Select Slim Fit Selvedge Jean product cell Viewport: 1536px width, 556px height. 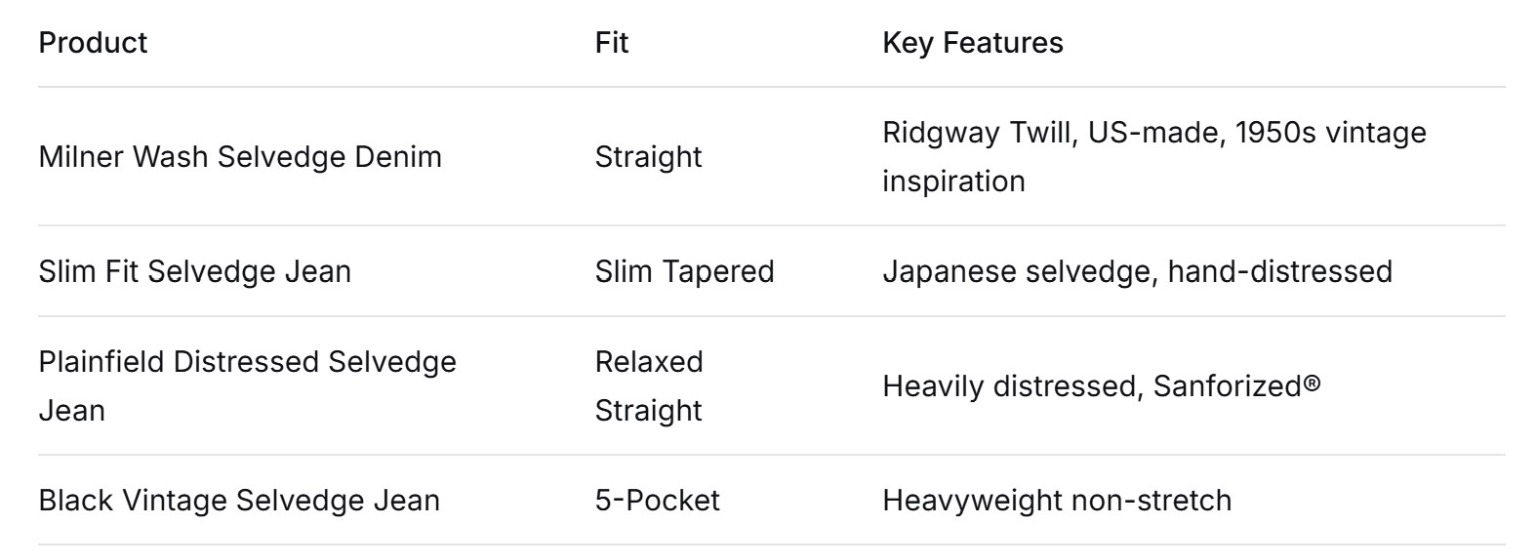coord(195,271)
